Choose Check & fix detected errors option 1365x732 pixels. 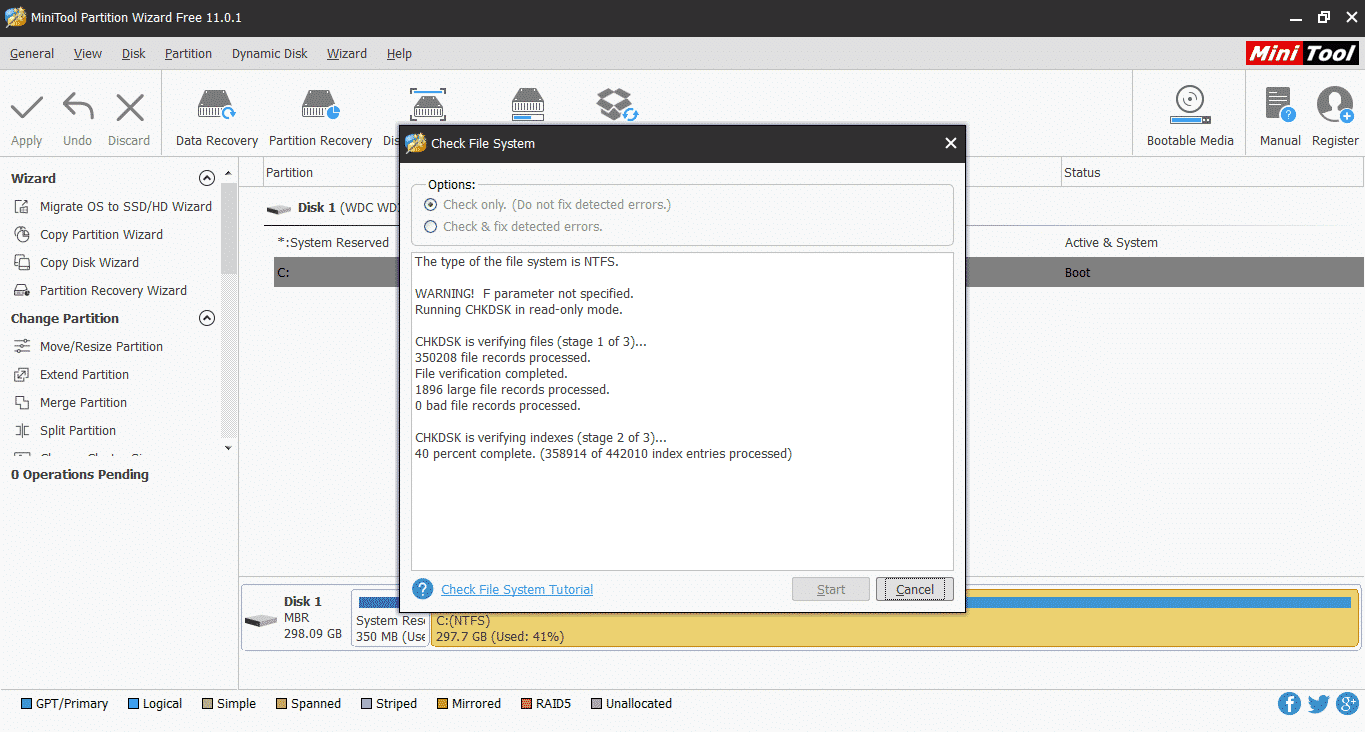(x=430, y=225)
